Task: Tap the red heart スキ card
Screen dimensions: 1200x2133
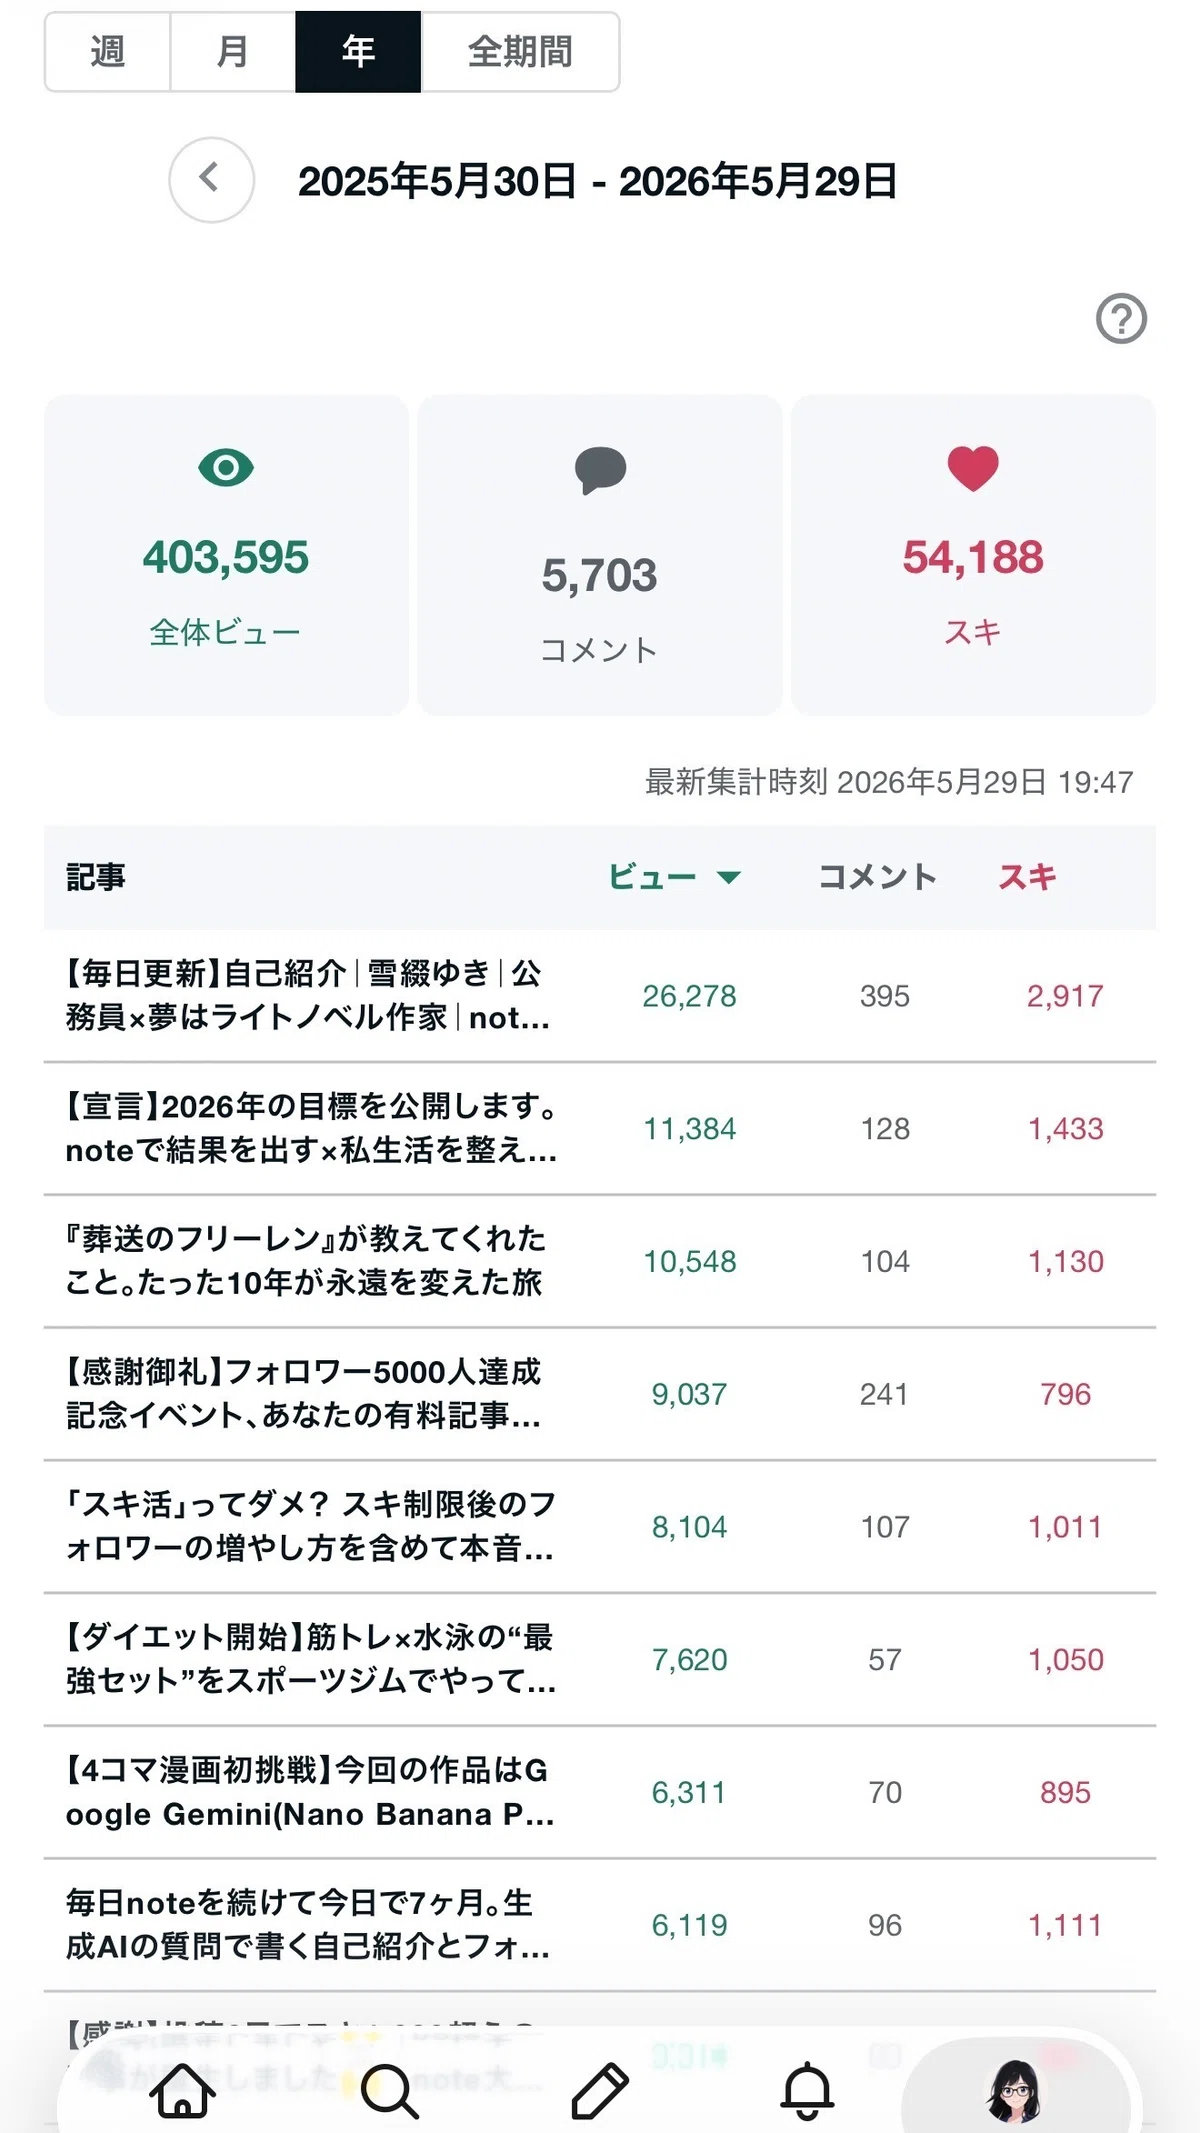Action: (973, 555)
